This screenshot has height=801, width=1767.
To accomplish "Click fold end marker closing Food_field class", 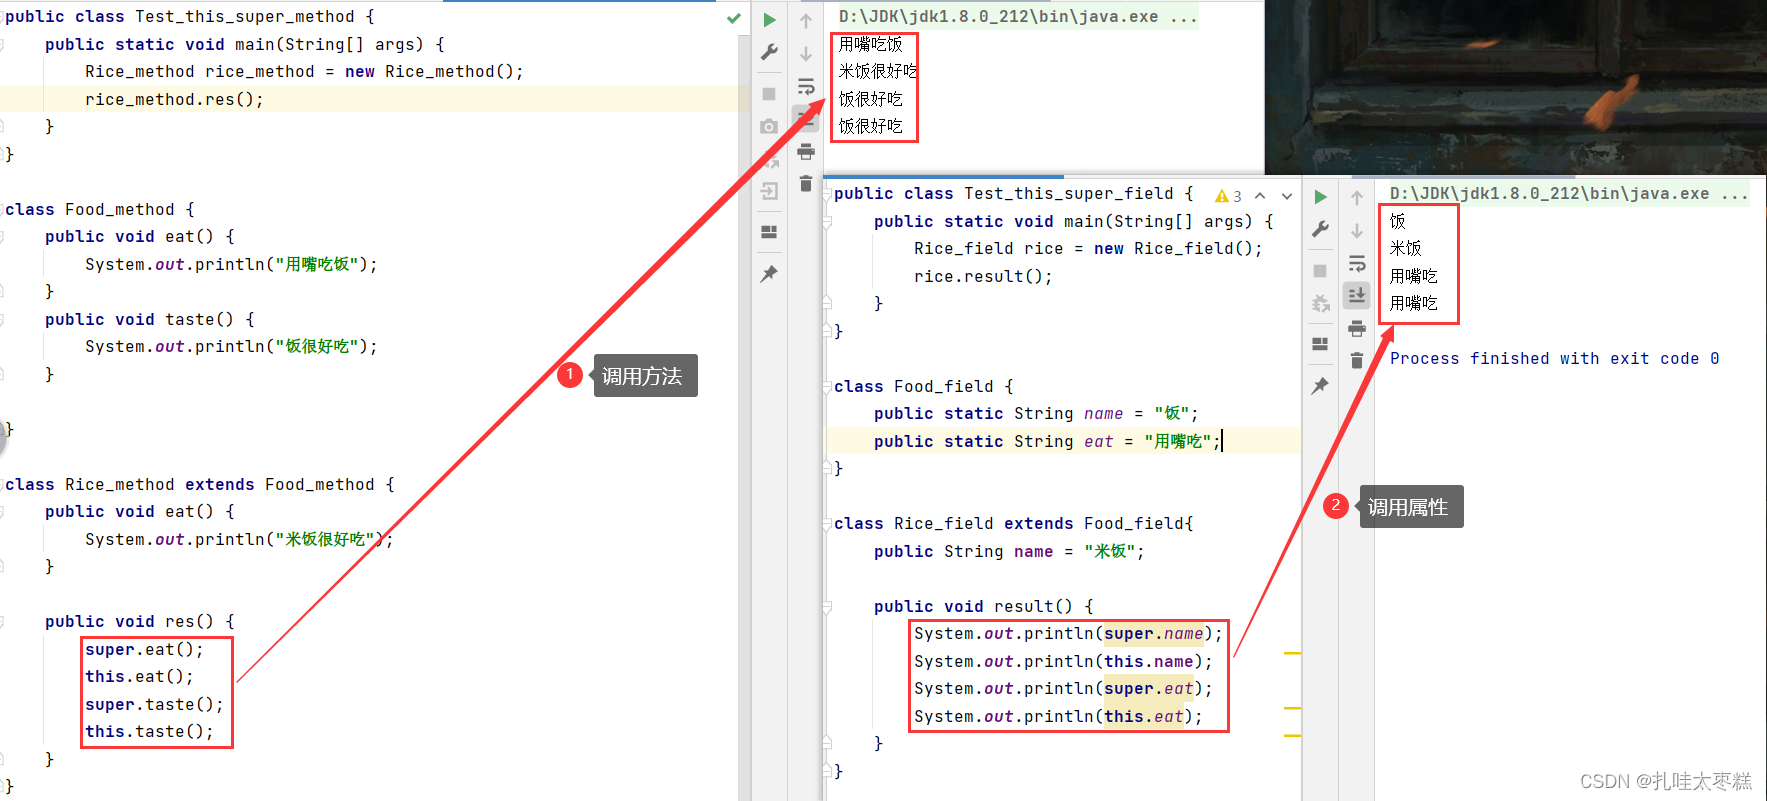I will pyautogui.click(x=828, y=468).
